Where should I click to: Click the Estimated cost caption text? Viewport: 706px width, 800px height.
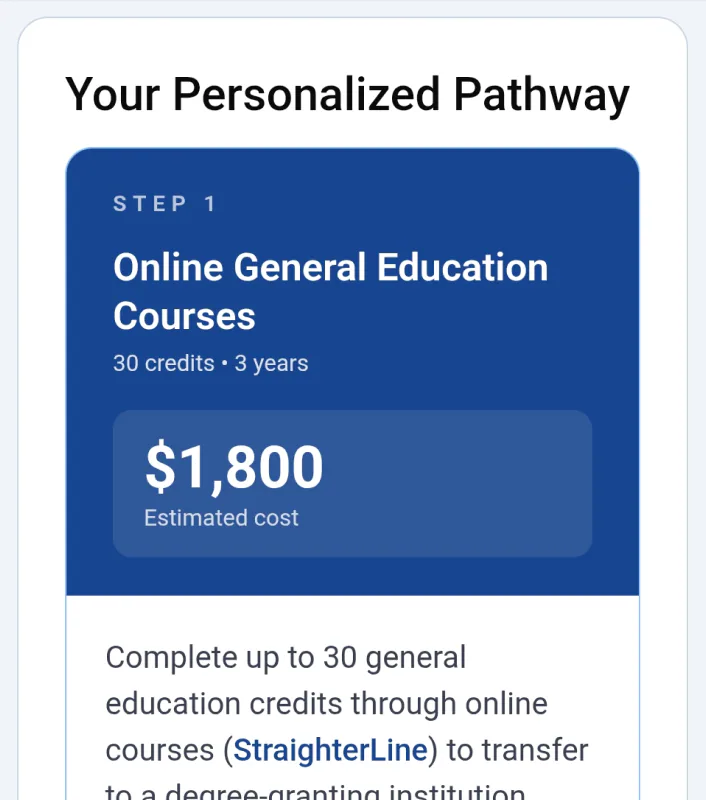click(x=221, y=518)
